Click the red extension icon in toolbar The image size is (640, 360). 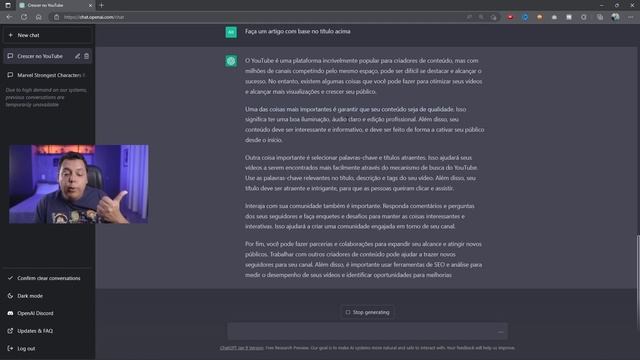point(510,17)
